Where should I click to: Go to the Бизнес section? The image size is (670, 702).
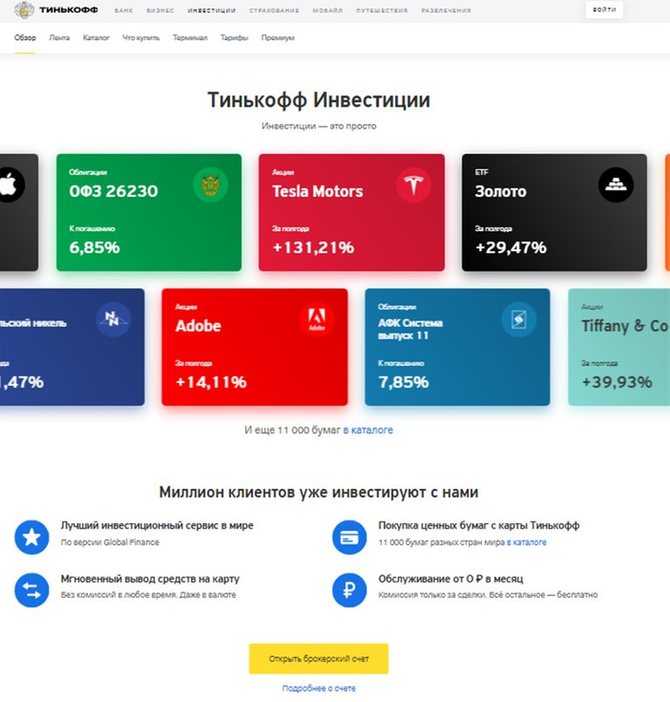(x=160, y=10)
